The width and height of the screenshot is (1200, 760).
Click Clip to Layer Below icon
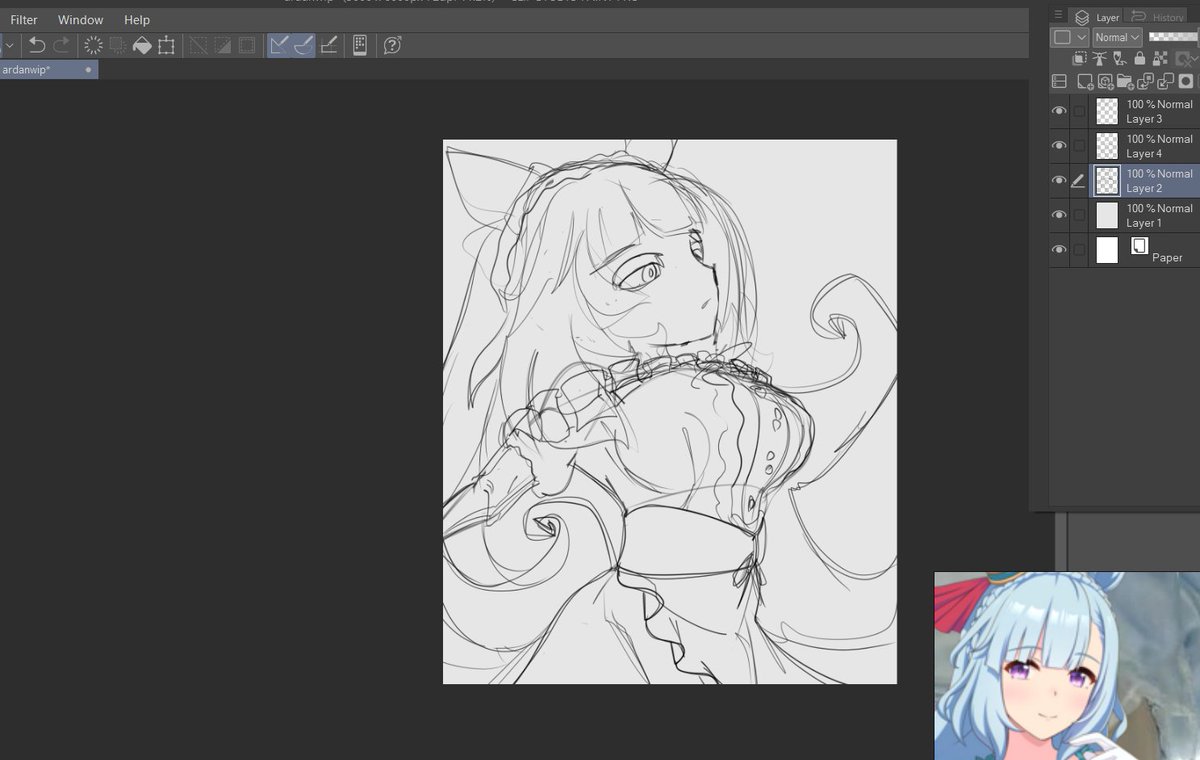pos(1080,58)
